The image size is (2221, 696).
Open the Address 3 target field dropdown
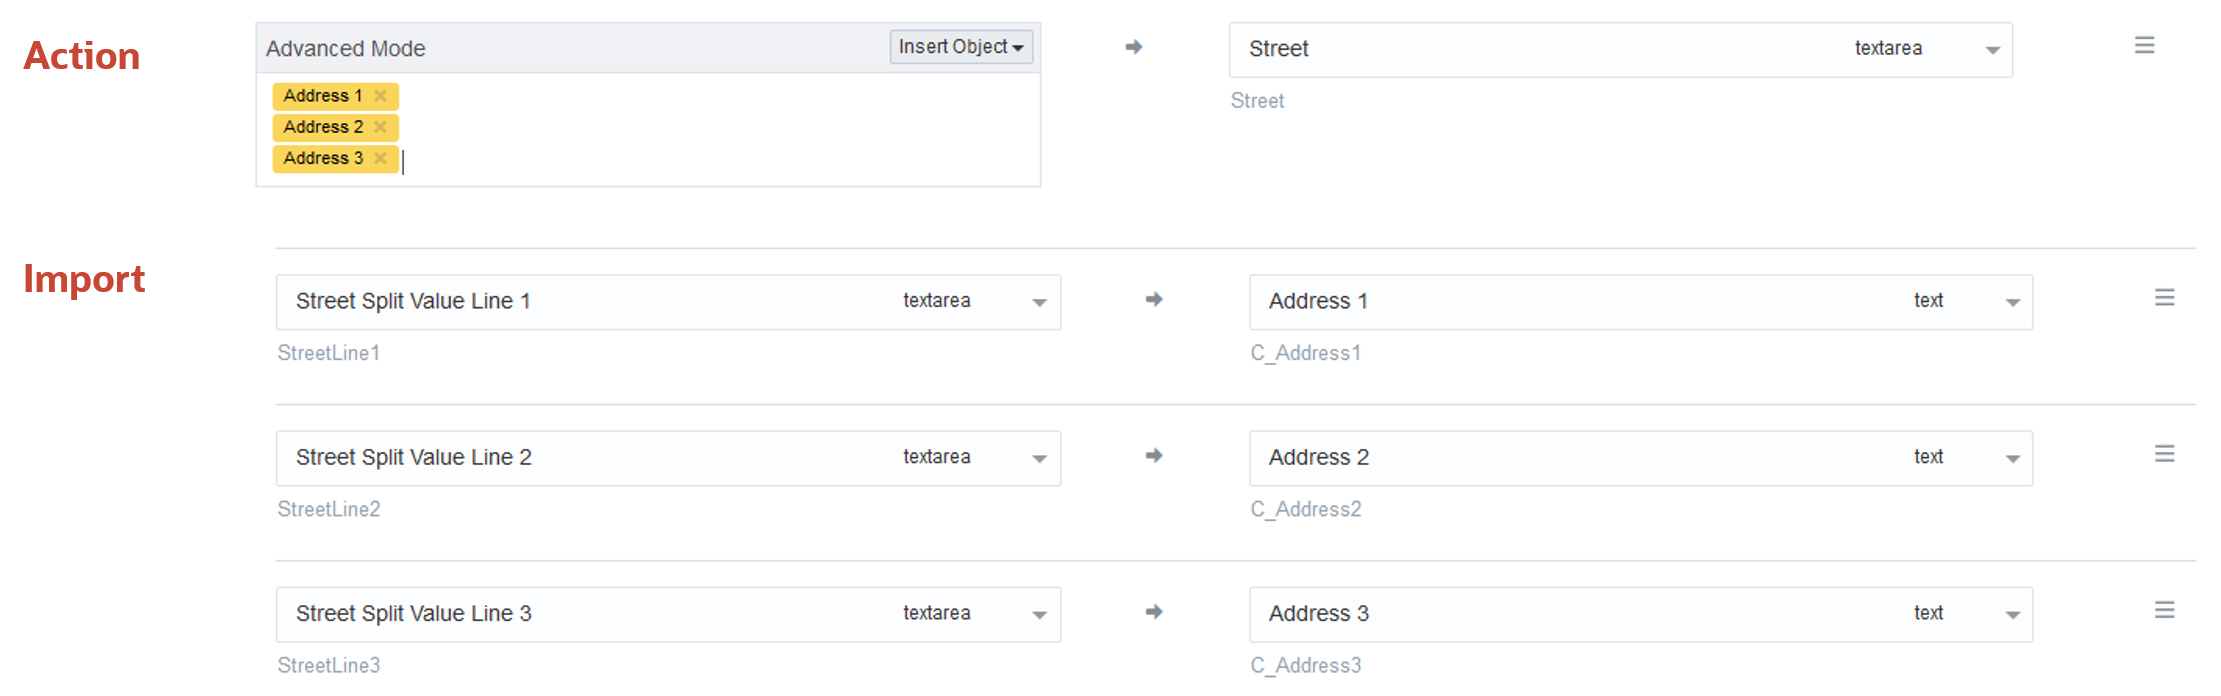(2012, 614)
